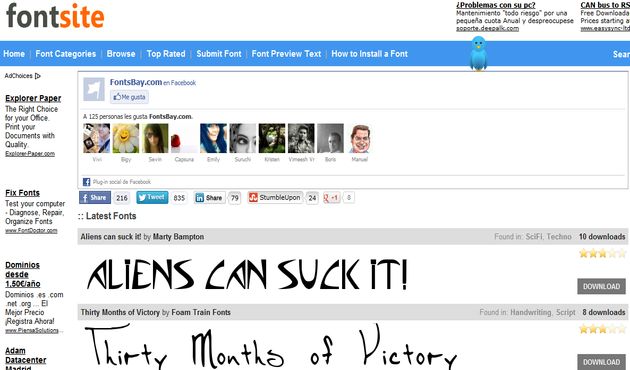This screenshot has width=630, height=370.
Task: Click Manuel's caricature profile thumbnail
Action: [x=360, y=138]
